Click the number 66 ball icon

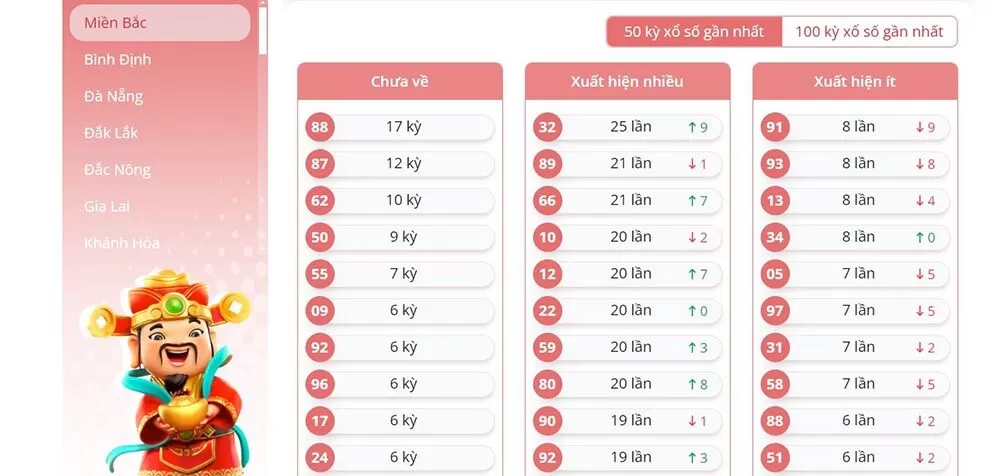pyautogui.click(x=547, y=201)
